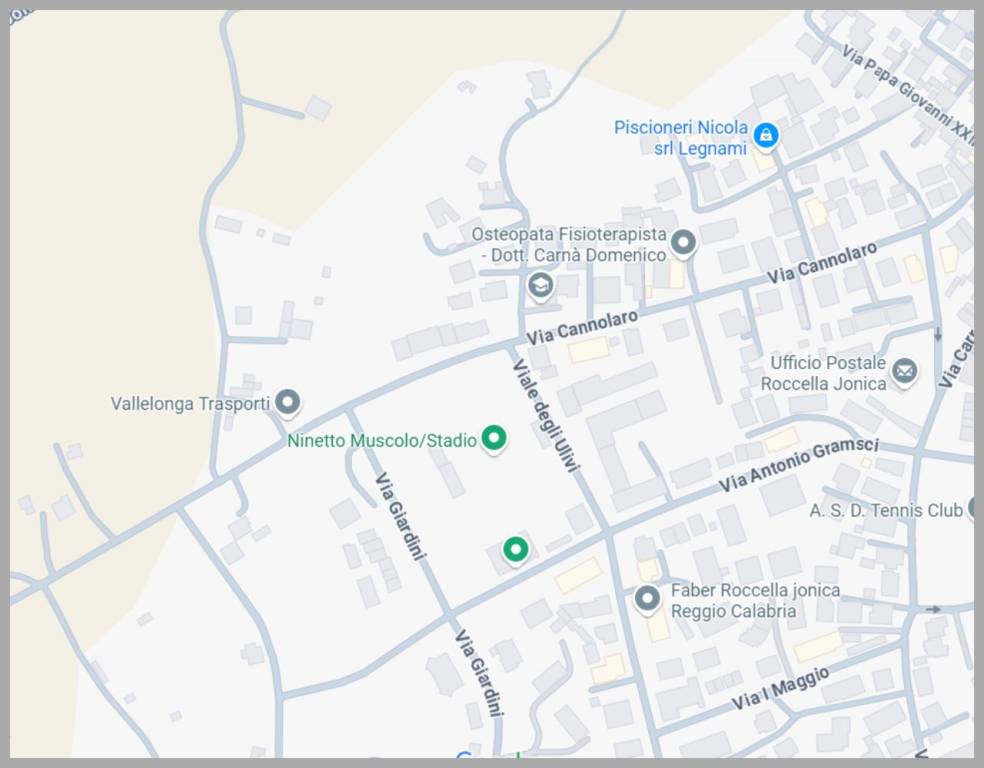The height and width of the screenshot is (768, 984).
Task: Click the Faber Roccella jonica pin icon
Action: (x=648, y=599)
